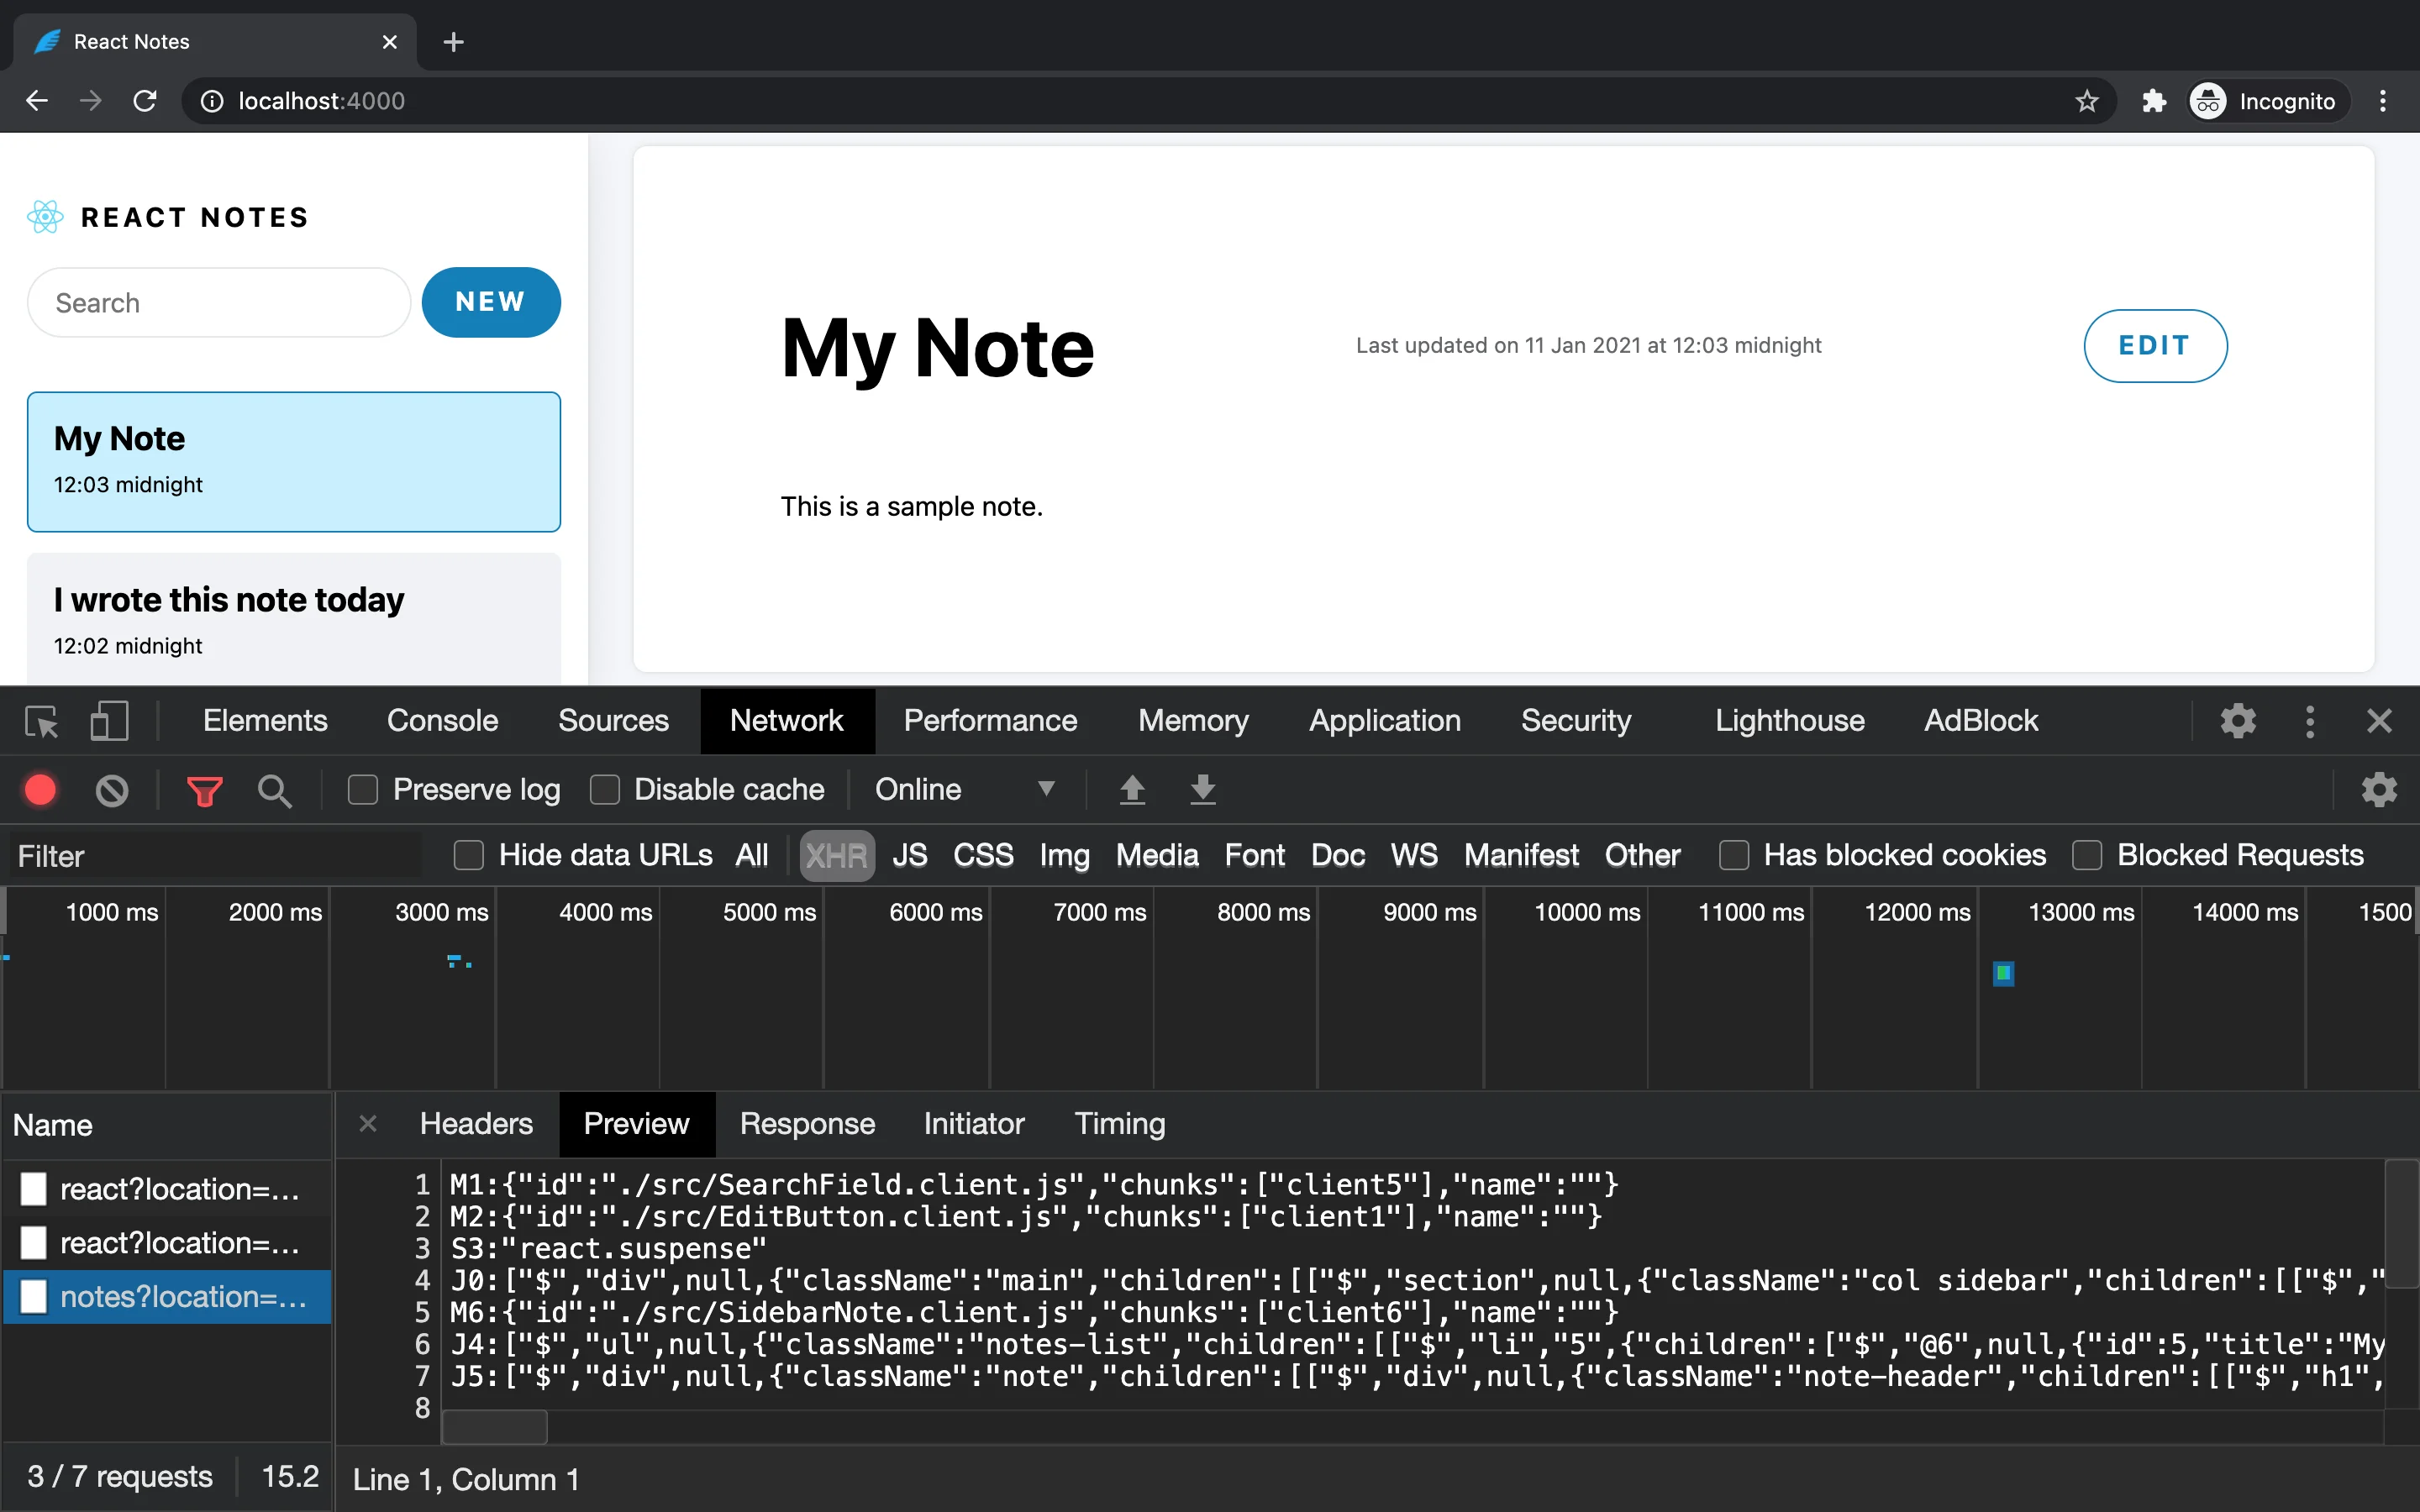Switch to the Console tab
The image size is (2420, 1512).
[x=442, y=721]
